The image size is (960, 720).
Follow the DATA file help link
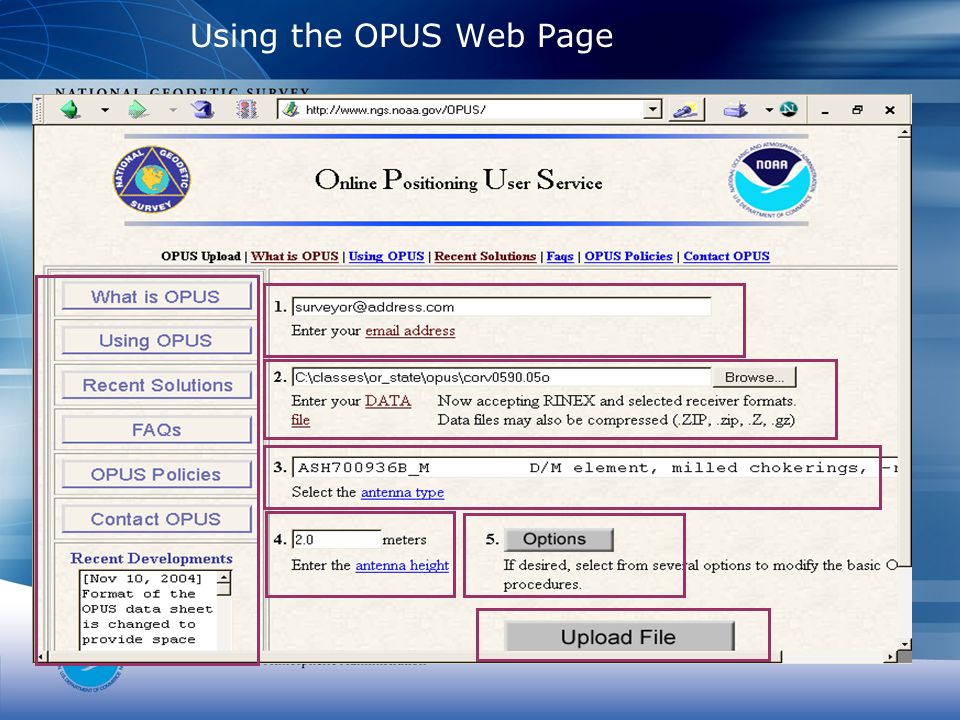click(x=388, y=401)
